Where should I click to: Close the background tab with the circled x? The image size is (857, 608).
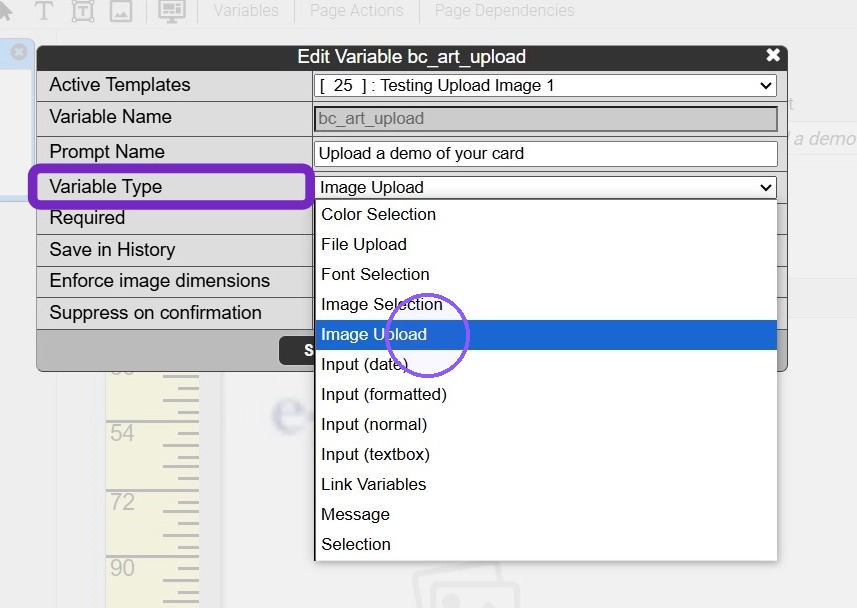coord(19,52)
